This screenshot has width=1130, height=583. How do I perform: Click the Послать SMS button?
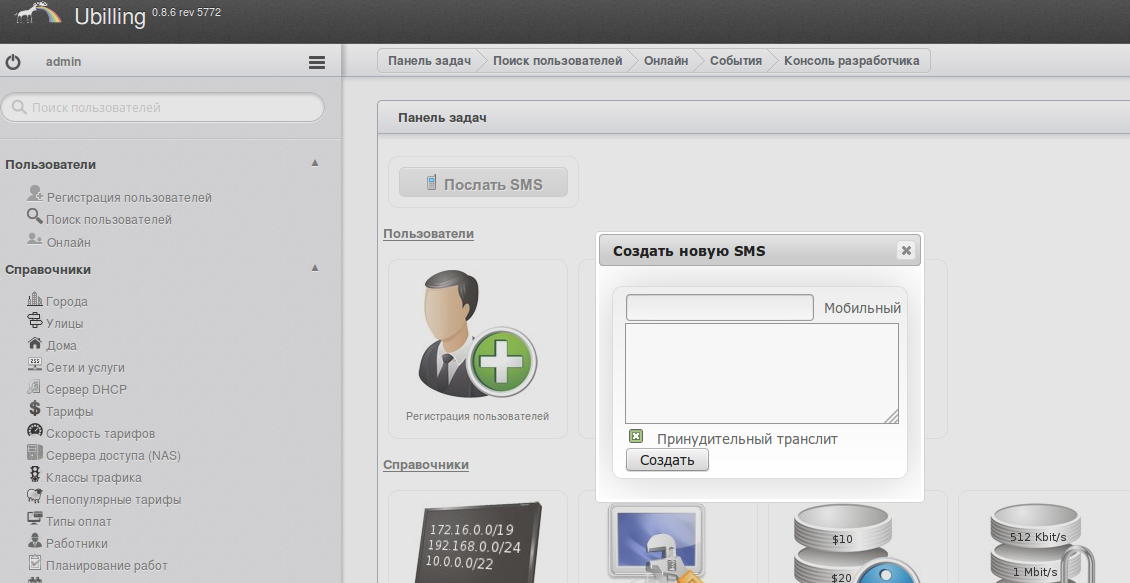click(x=484, y=183)
